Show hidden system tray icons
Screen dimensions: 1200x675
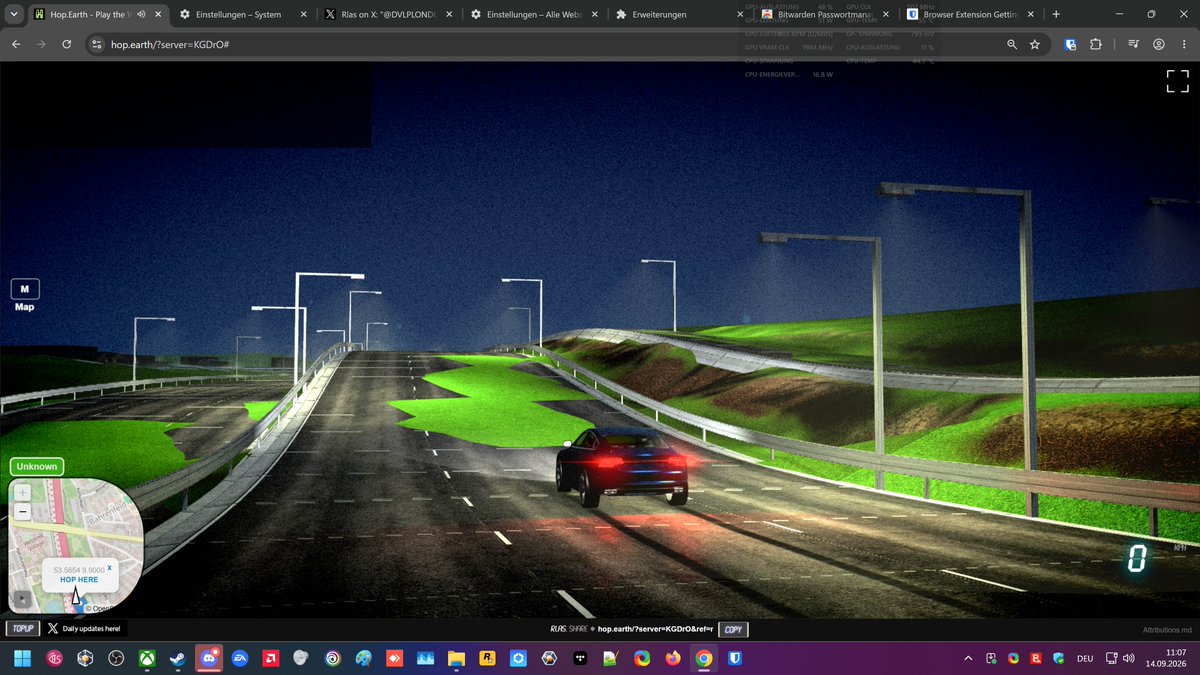968,658
